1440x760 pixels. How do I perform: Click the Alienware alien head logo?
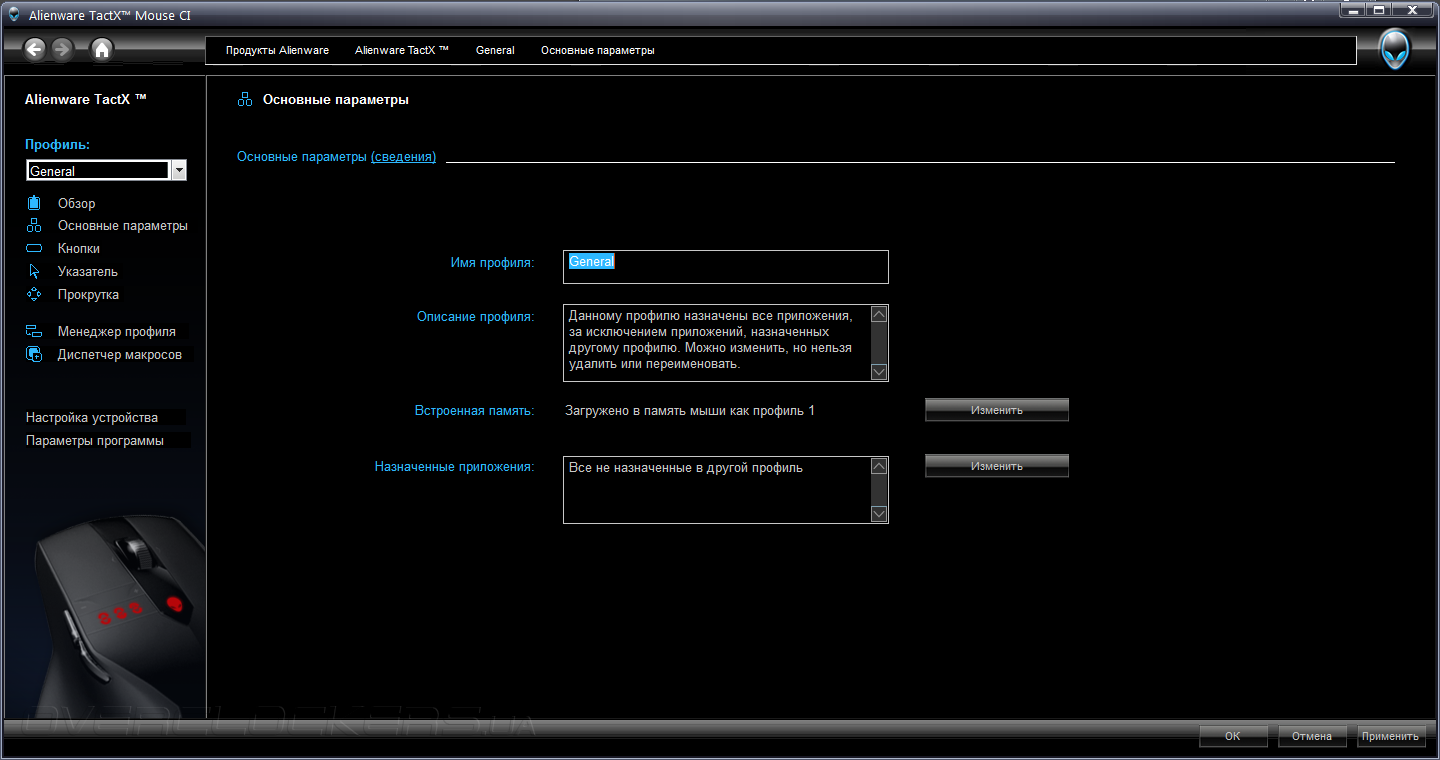coord(1395,50)
